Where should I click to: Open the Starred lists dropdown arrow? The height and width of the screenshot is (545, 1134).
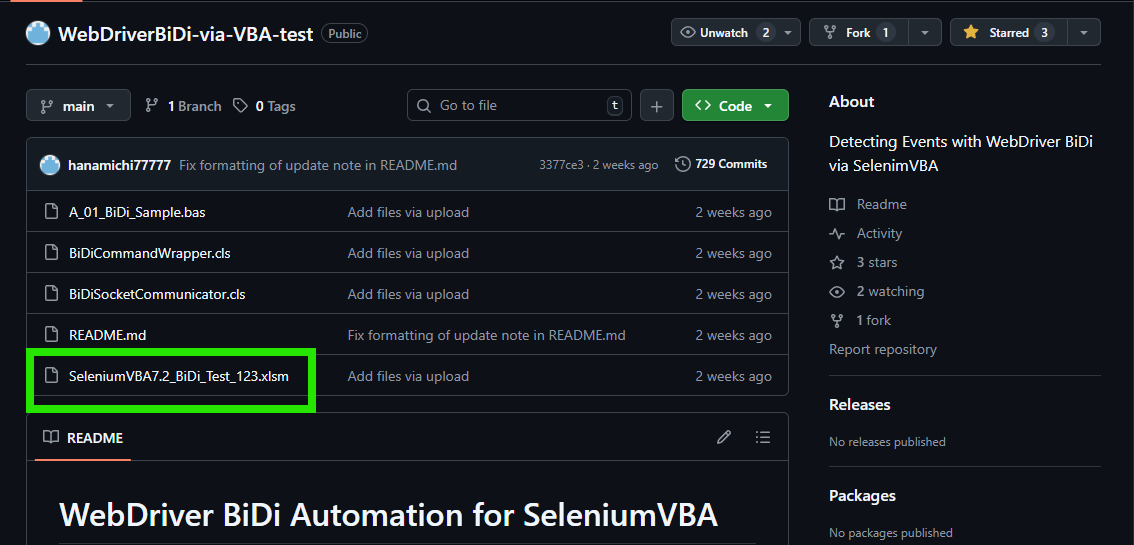[x=1083, y=33]
